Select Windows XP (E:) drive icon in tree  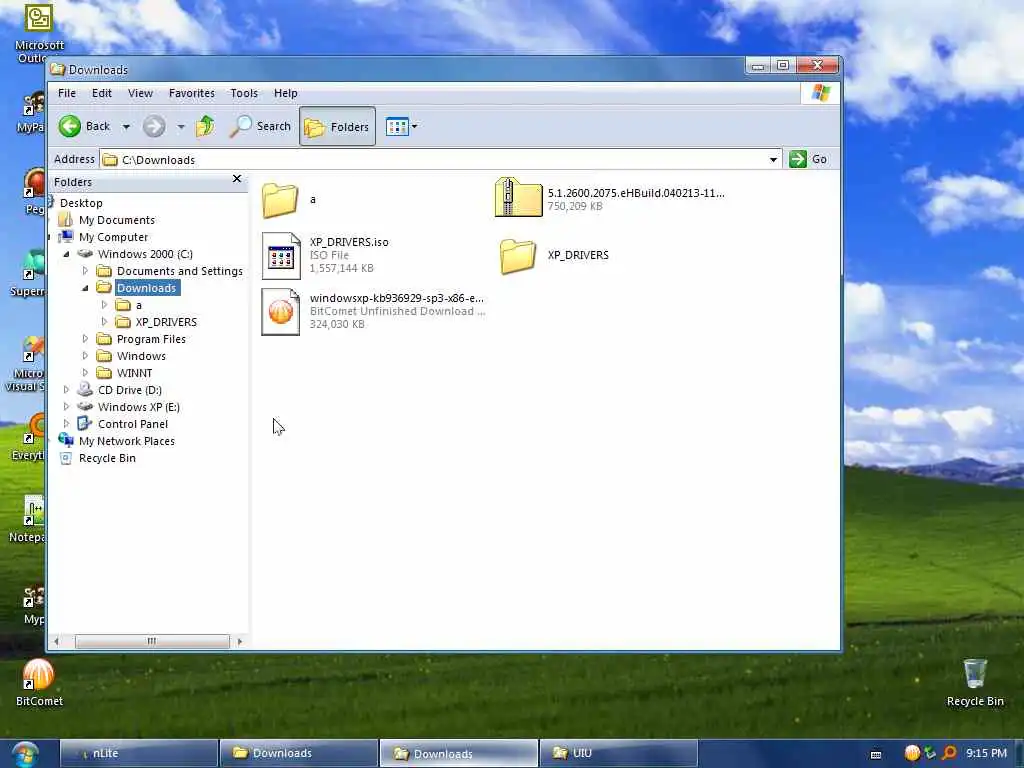(85, 406)
